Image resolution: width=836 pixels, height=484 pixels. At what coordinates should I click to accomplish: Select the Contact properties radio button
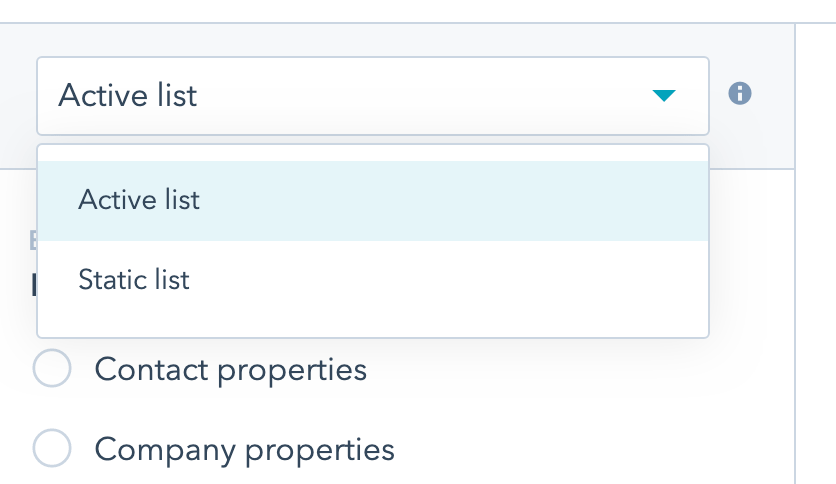pyautogui.click(x=52, y=369)
